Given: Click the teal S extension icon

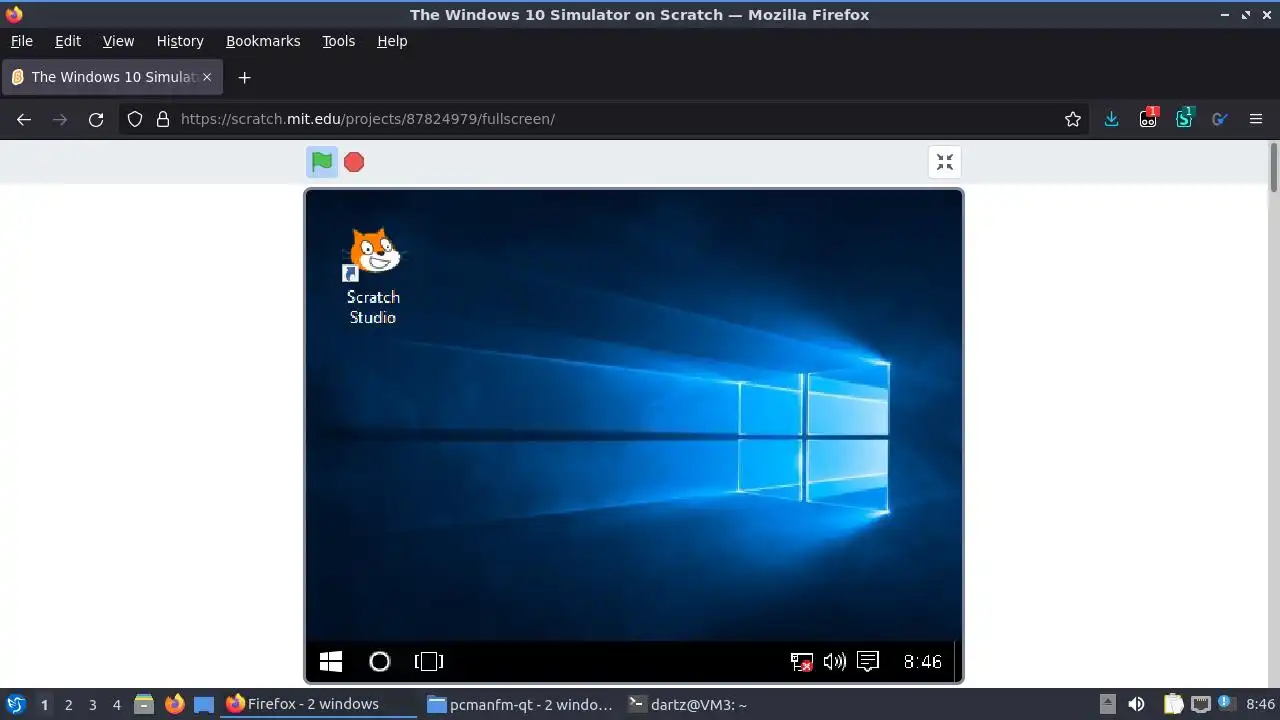Looking at the screenshot, I should [1184, 119].
